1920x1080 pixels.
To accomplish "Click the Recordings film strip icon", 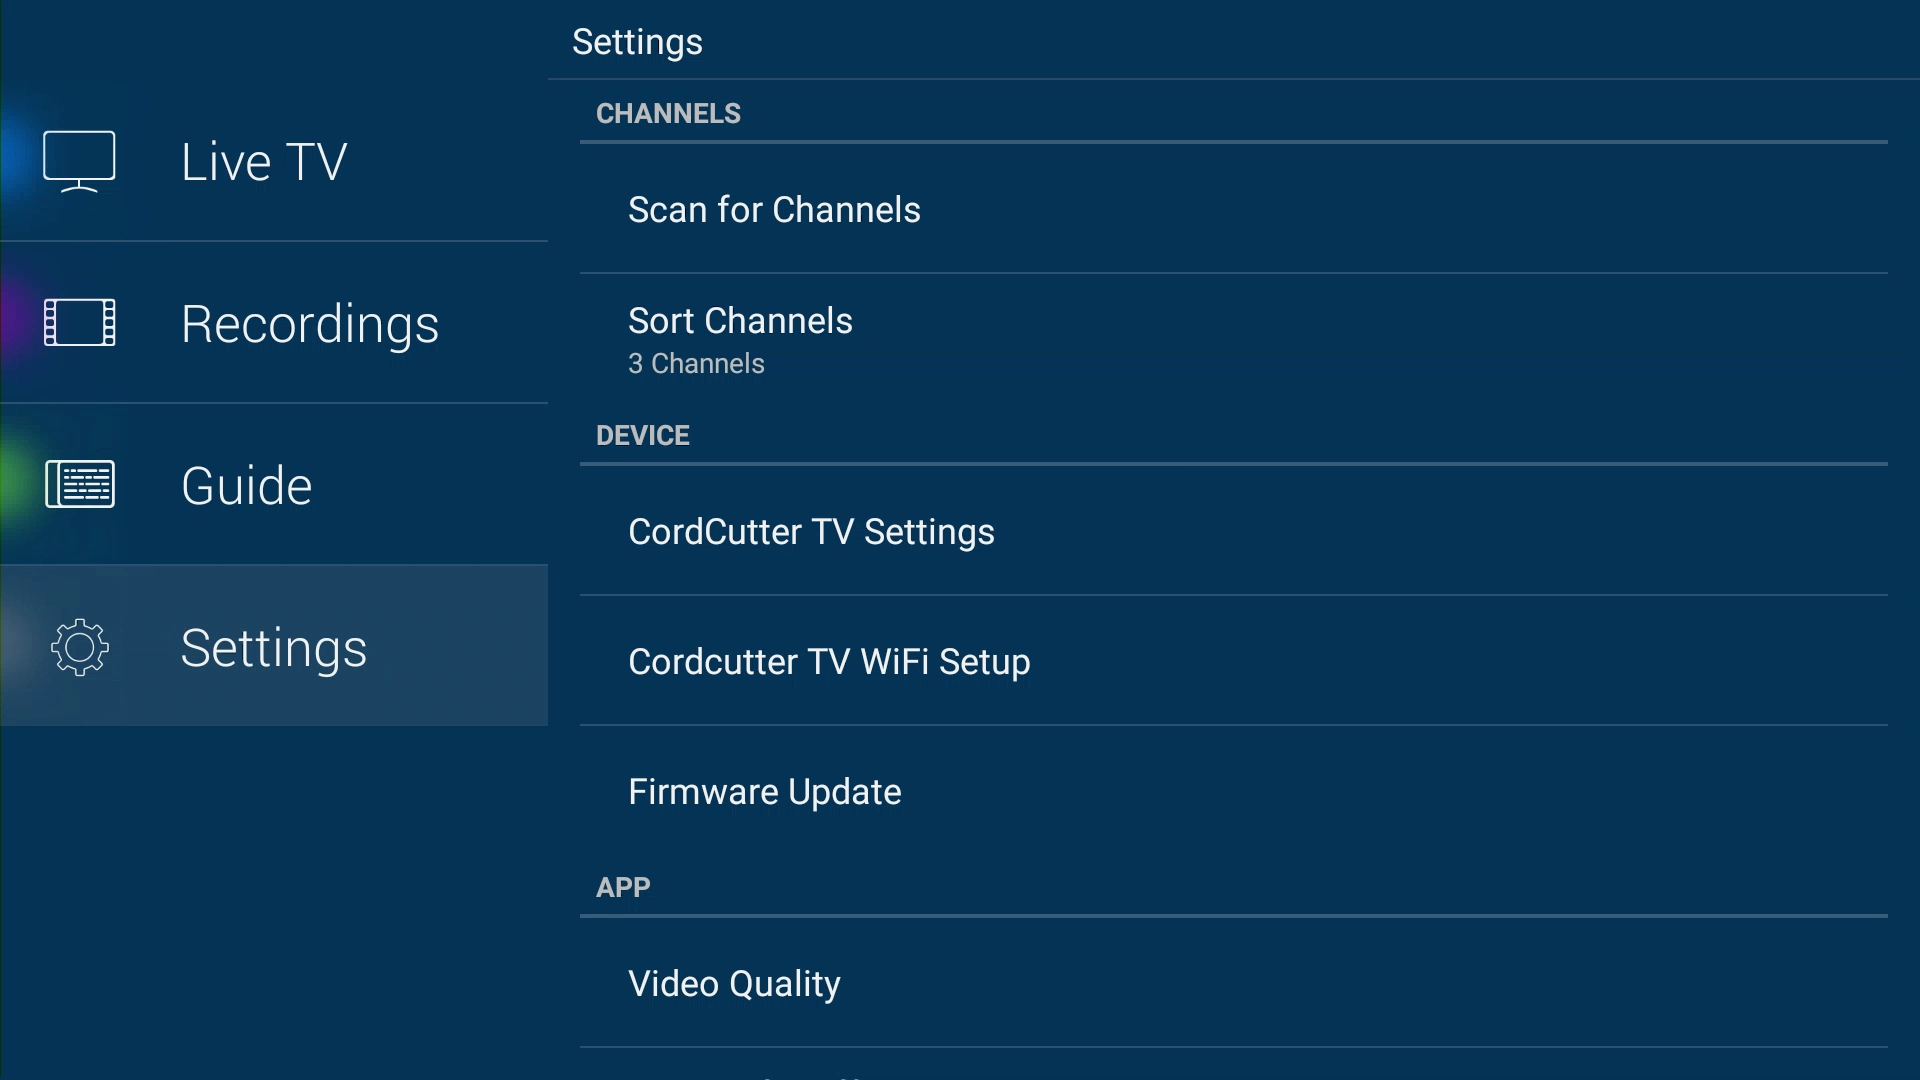I will point(79,323).
